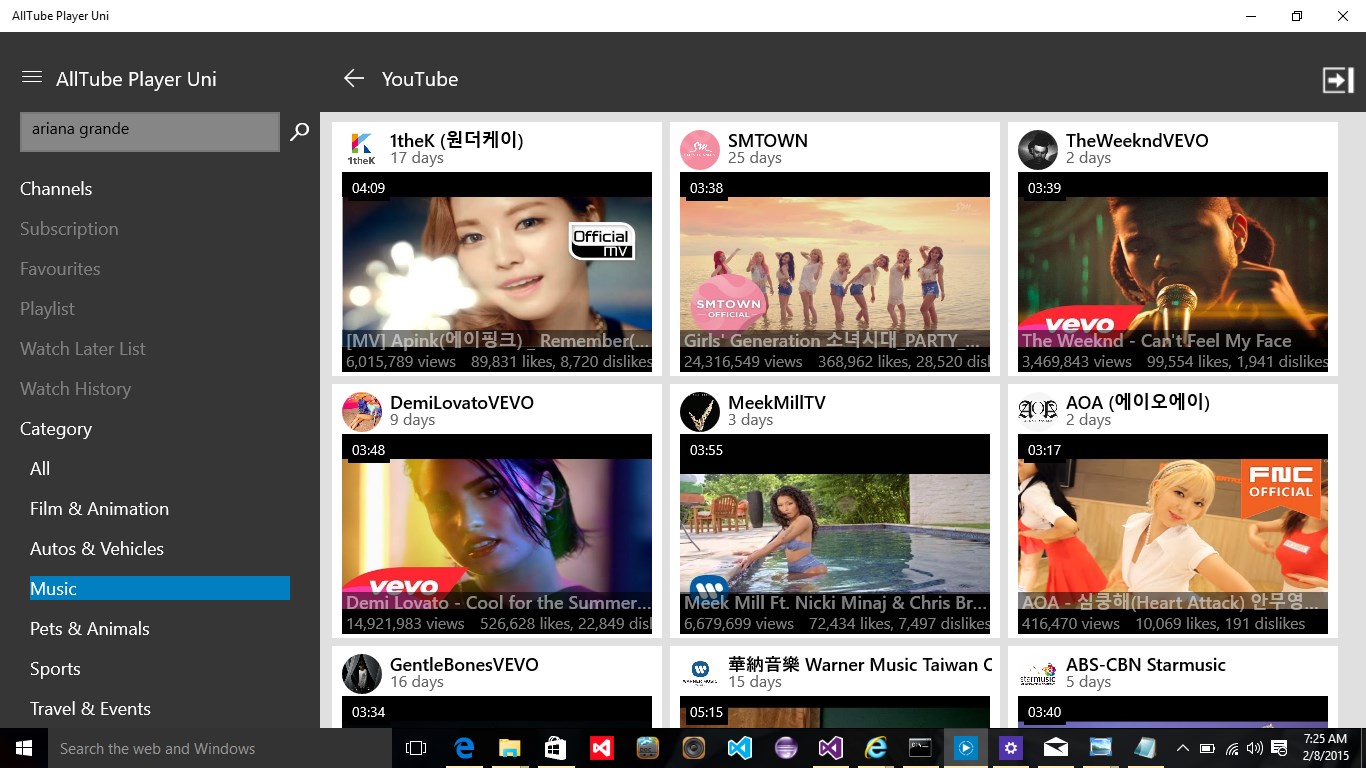Open ABS-CBN Starmusic channel avatar
The height and width of the screenshot is (768, 1366).
[x=1038, y=674]
